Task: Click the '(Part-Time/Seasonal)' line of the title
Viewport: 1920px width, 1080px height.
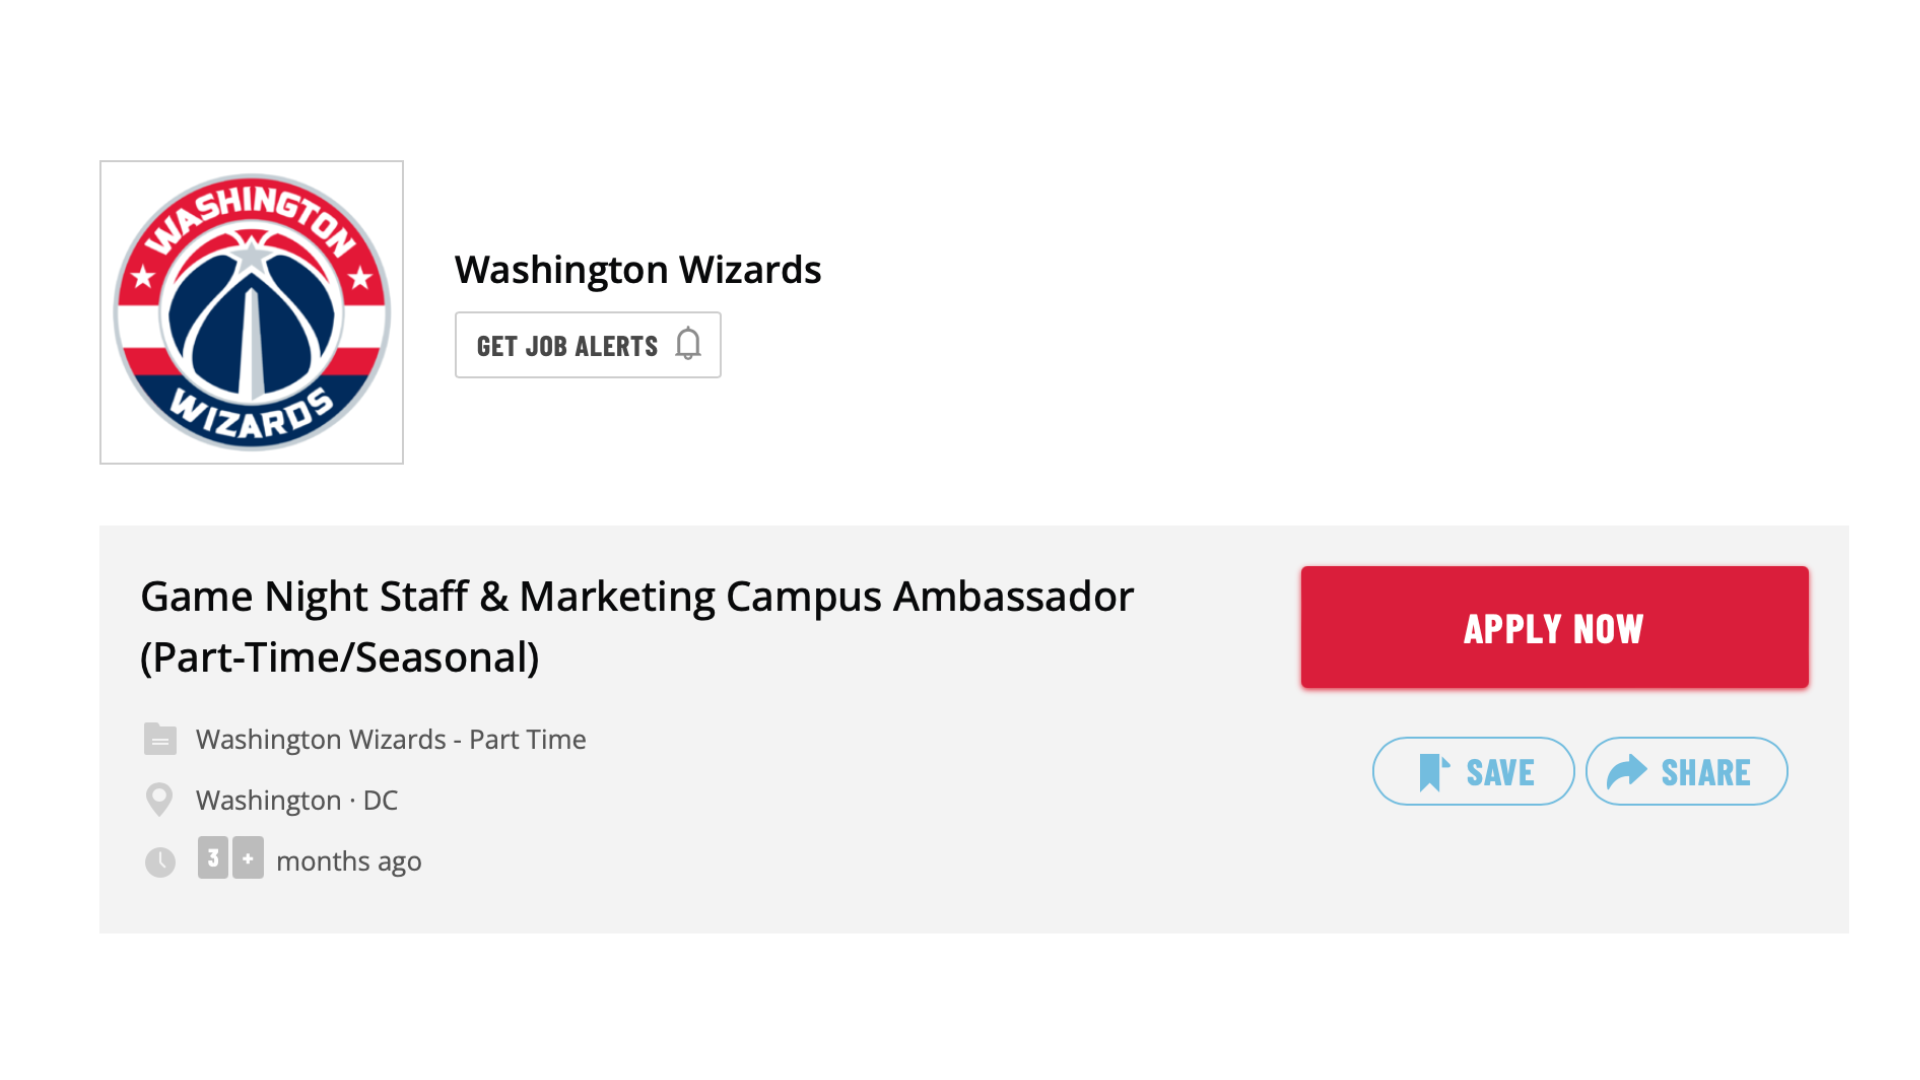Action: tap(340, 657)
